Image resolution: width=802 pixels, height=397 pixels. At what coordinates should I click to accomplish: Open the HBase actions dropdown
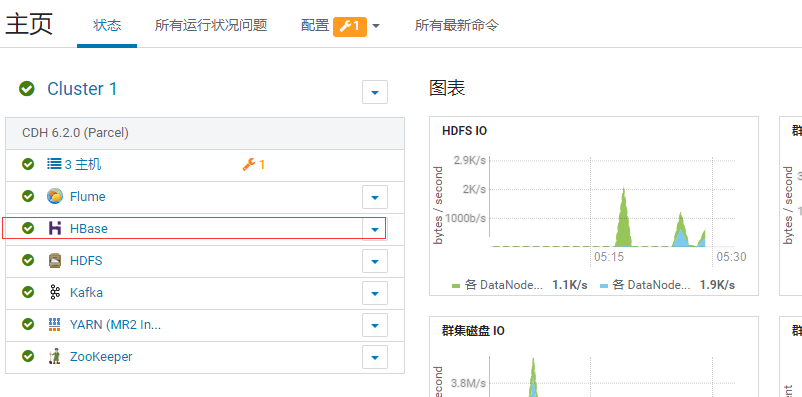pyautogui.click(x=375, y=229)
